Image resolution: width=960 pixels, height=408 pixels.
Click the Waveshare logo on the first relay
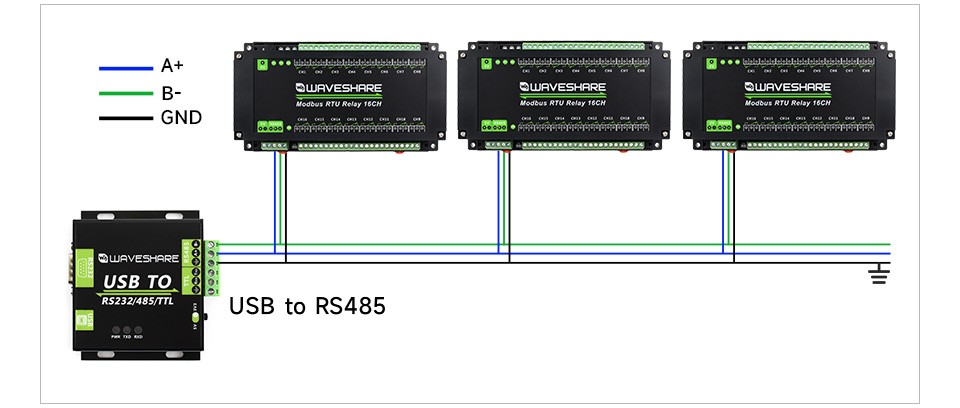339,88
